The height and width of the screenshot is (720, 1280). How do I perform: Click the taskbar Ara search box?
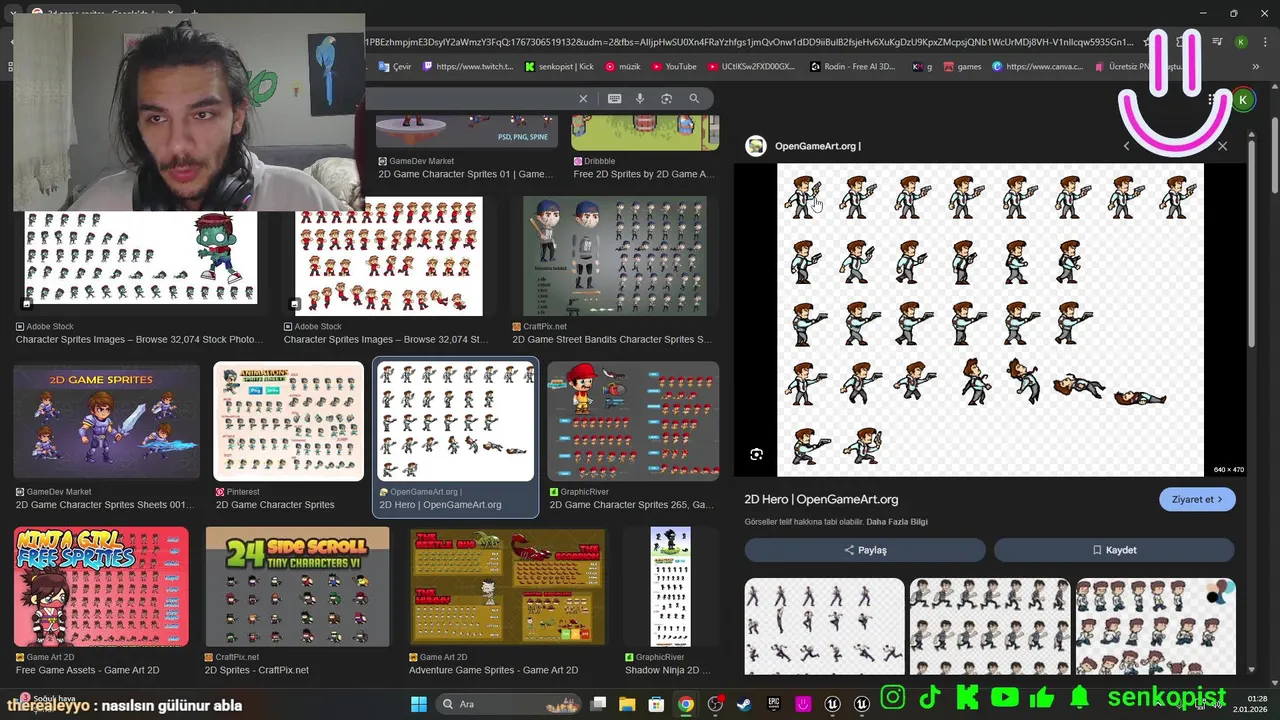tap(508, 704)
